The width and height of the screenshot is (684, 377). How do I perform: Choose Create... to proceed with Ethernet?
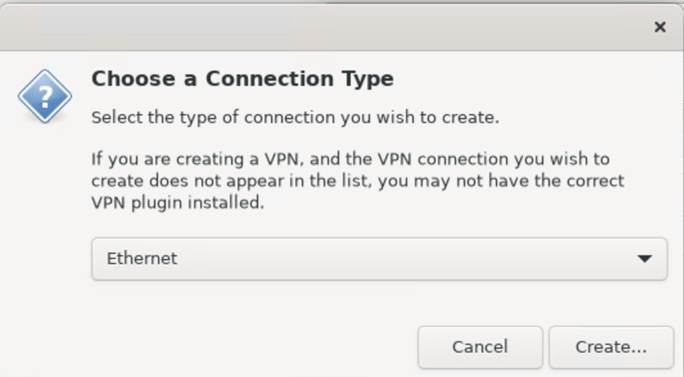[x=611, y=347]
